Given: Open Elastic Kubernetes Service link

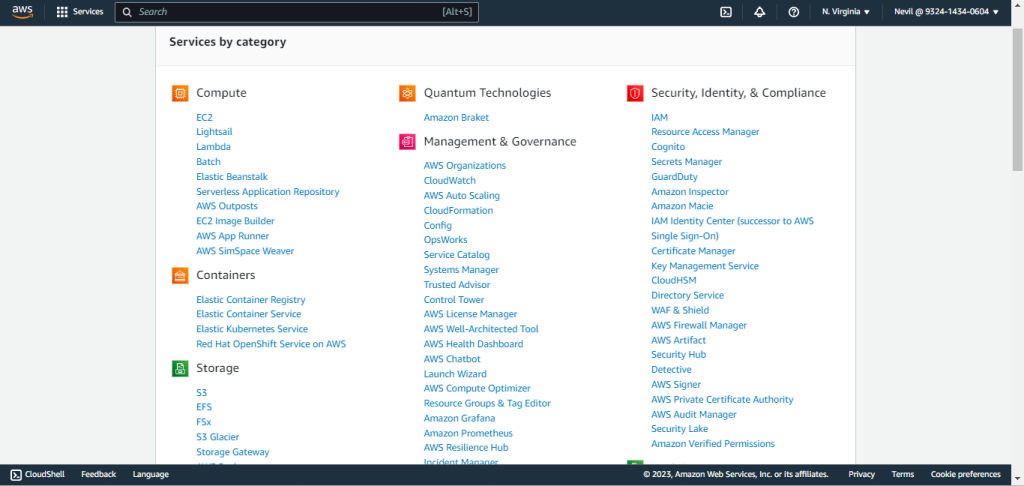Looking at the screenshot, I should click(252, 329).
